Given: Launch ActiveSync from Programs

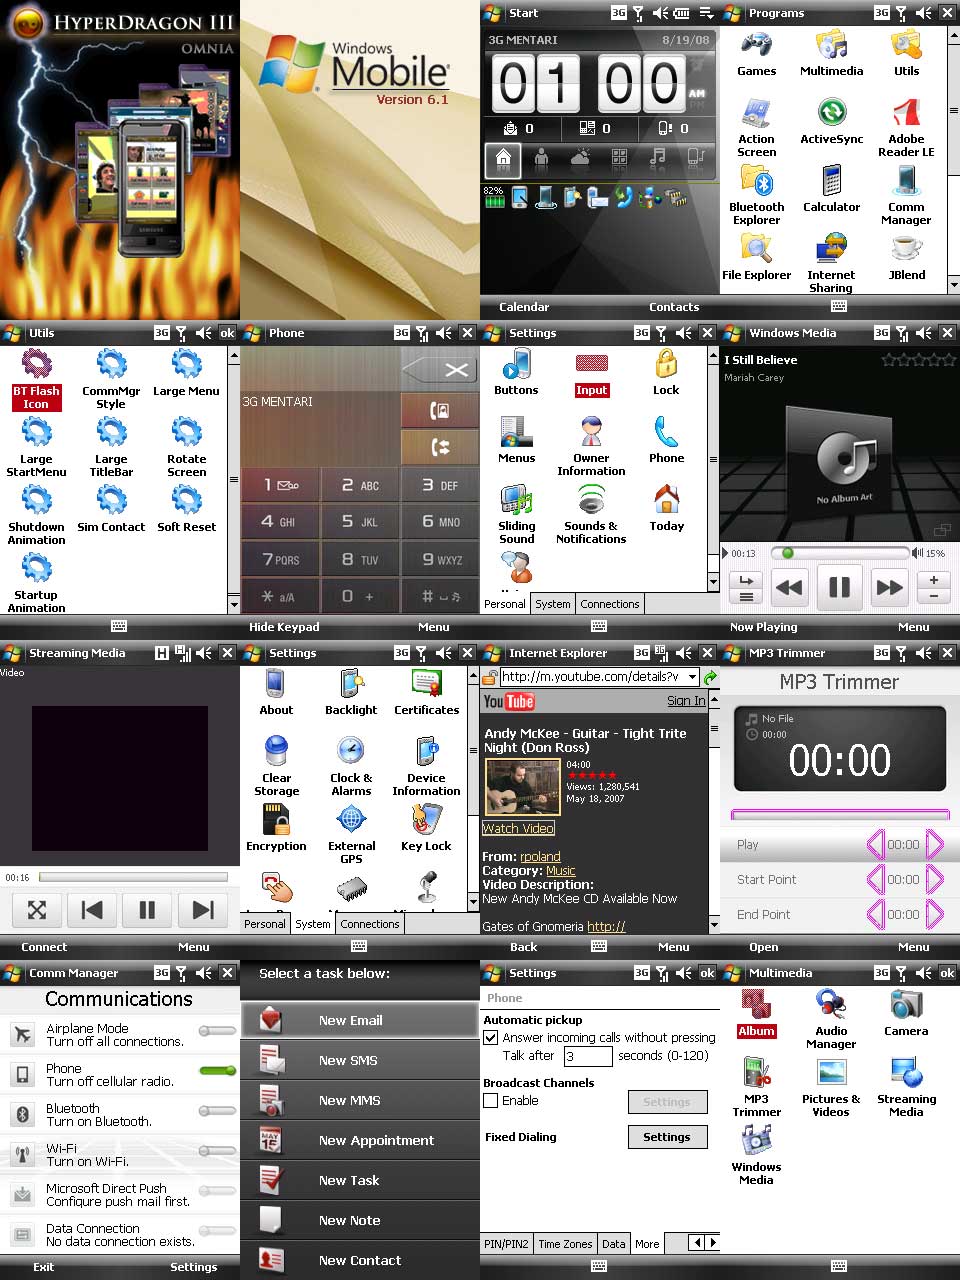Looking at the screenshot, I should pyautogui.click(x=831, y=122).
